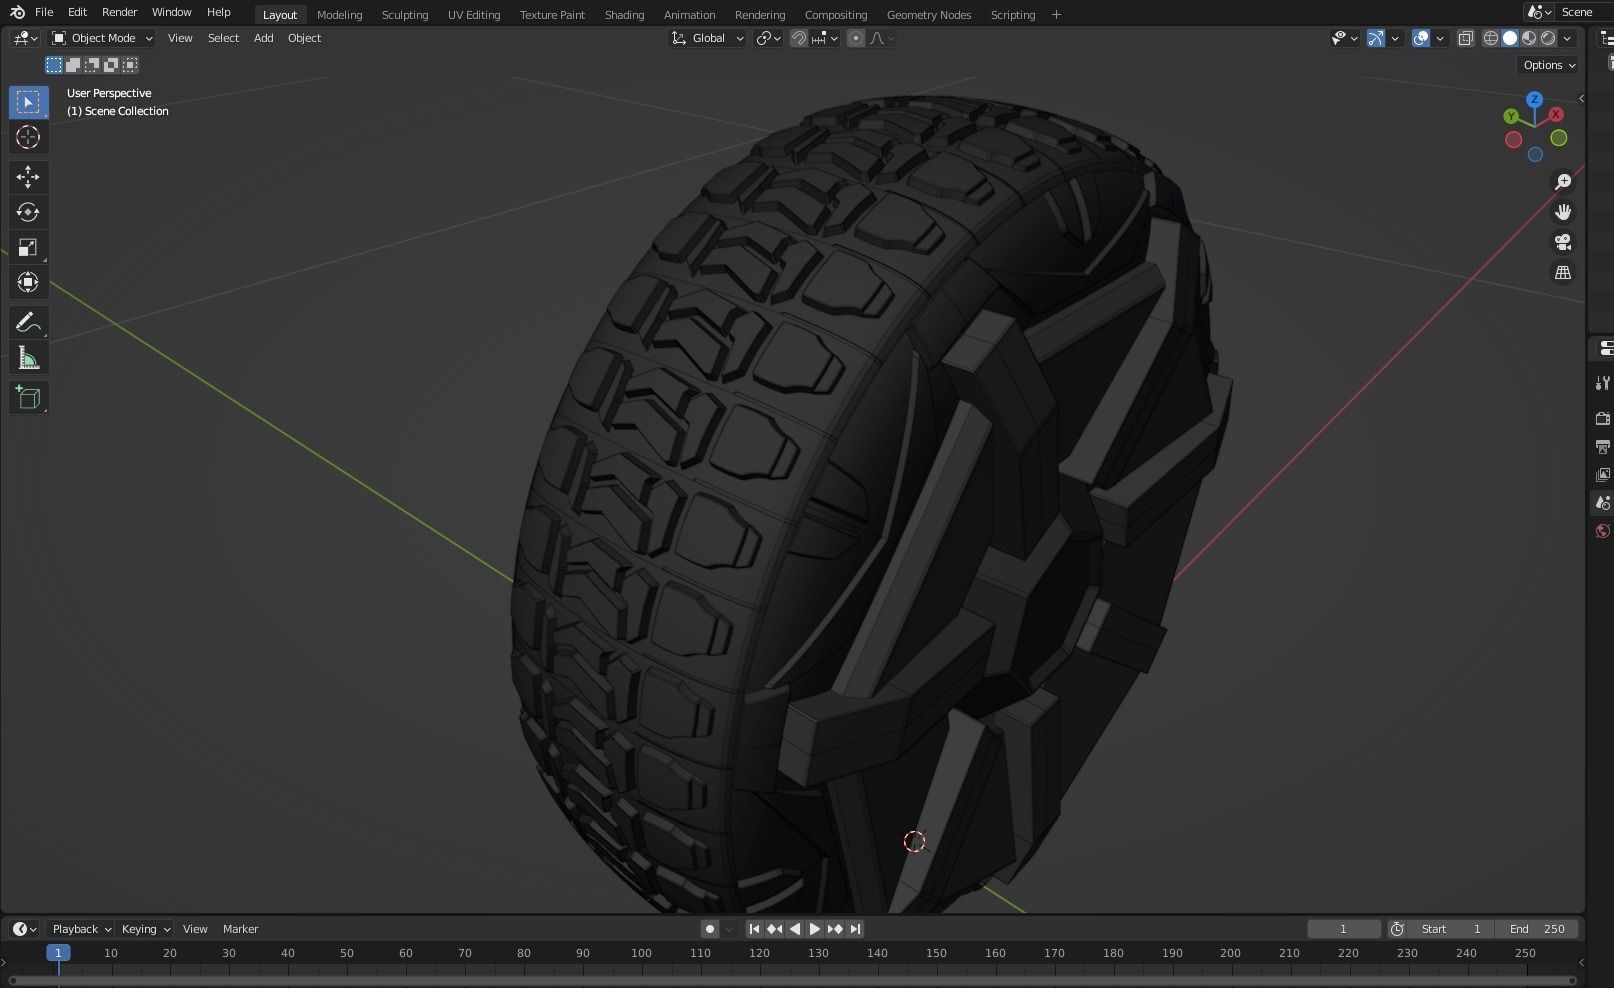Open the shading options dropdown arrow

(1567, 38)
